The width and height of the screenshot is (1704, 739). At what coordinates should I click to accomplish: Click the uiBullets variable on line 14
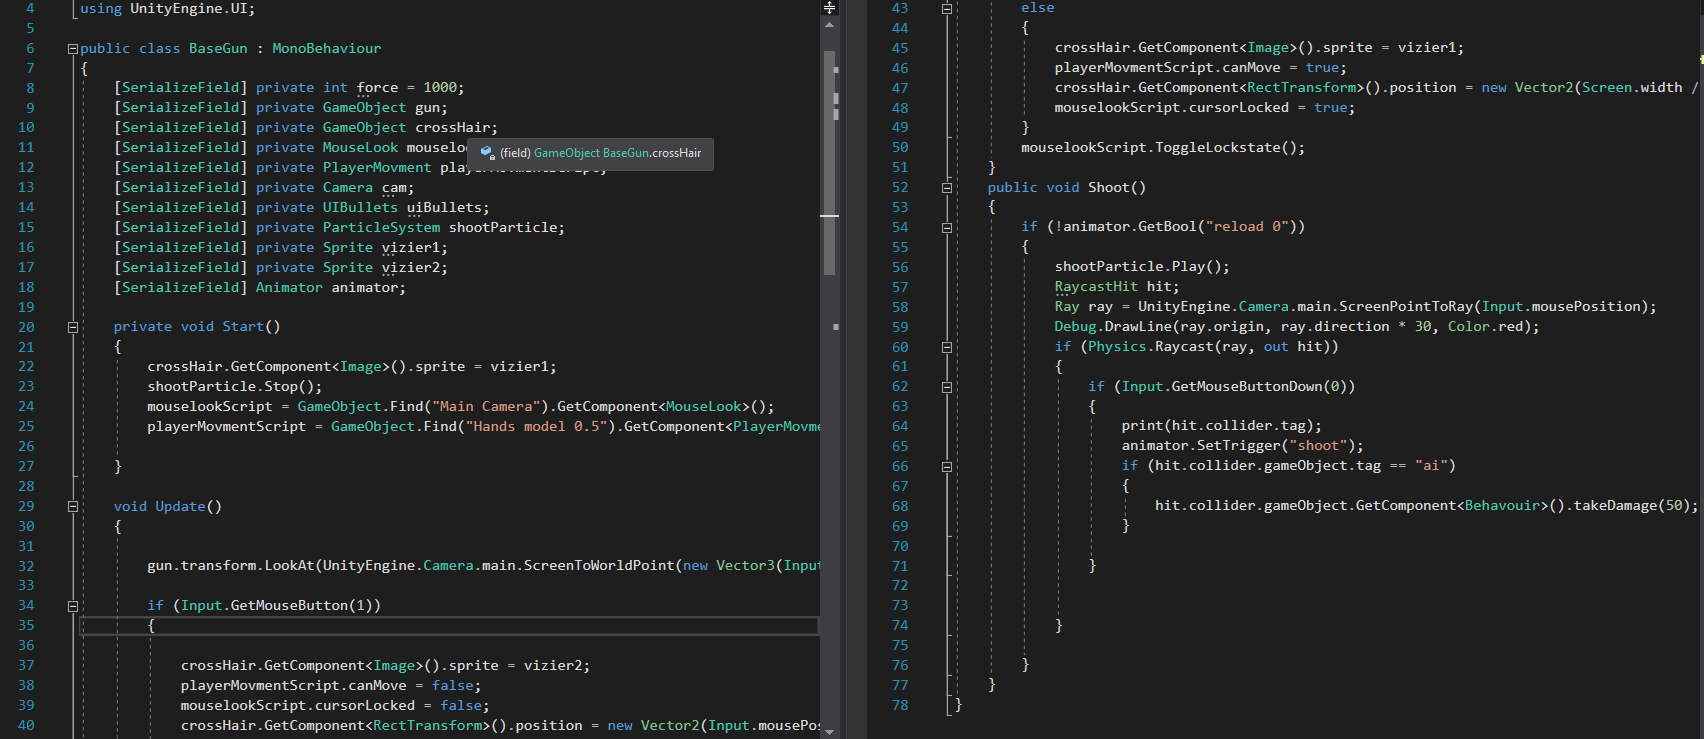coord(444,208)
